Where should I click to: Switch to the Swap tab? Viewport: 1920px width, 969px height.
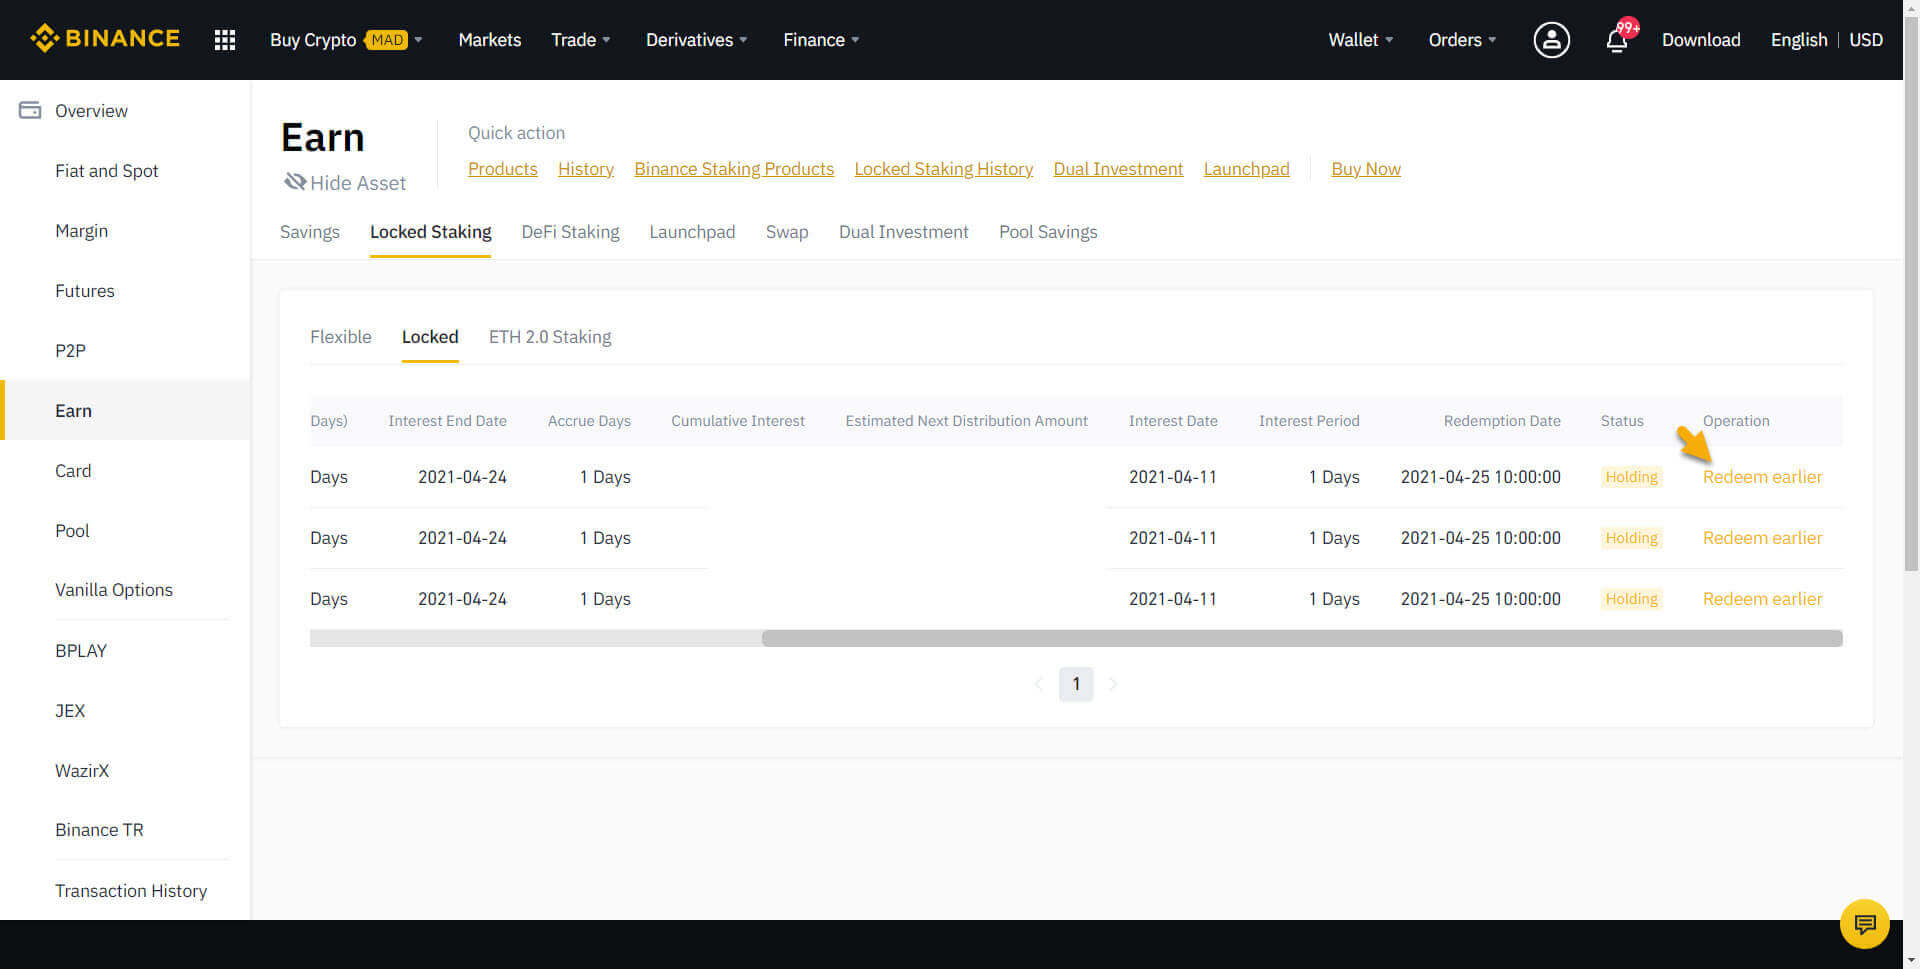(x=787, y=232)
